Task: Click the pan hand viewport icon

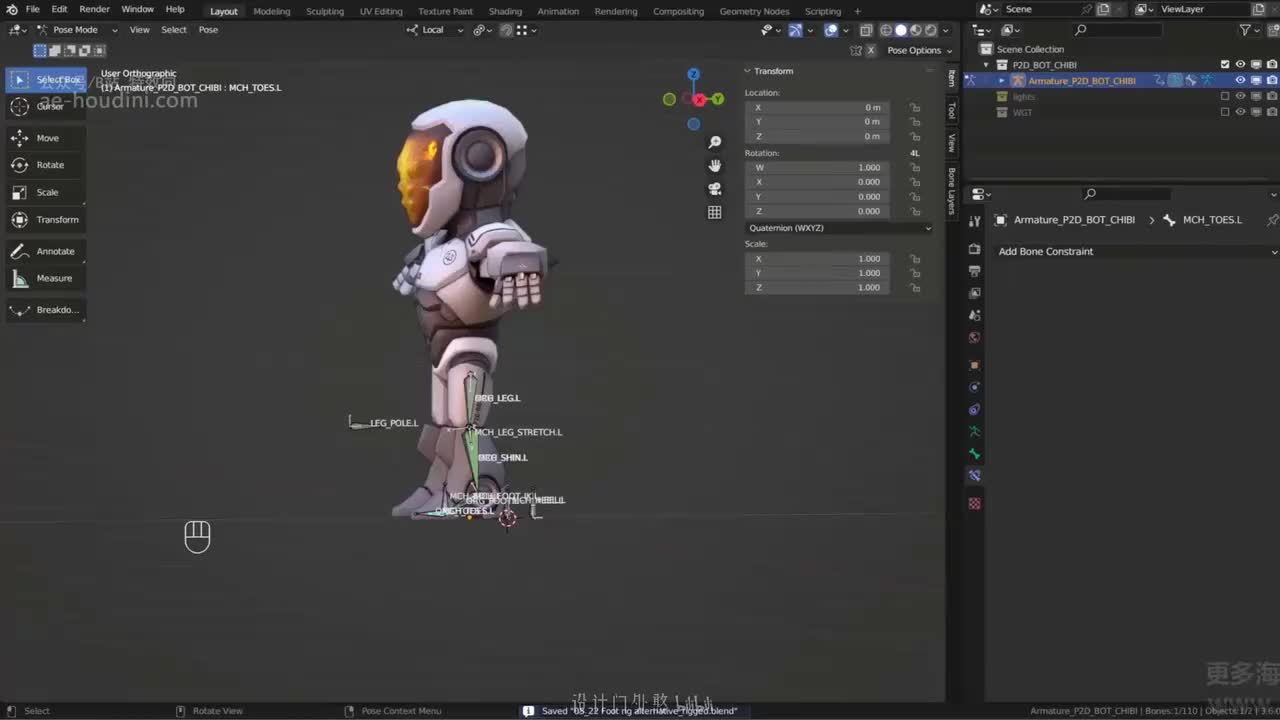Action: (x=715, y=165)
